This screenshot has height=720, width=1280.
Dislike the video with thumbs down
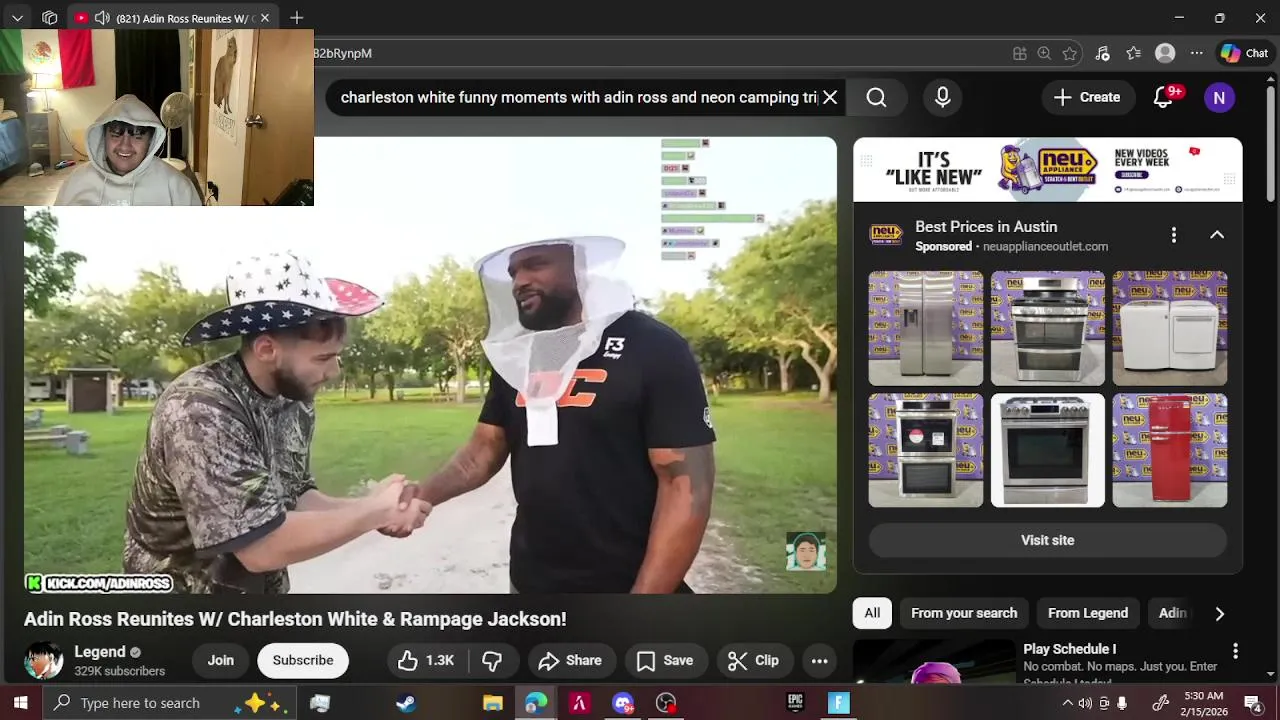[491, 660]
